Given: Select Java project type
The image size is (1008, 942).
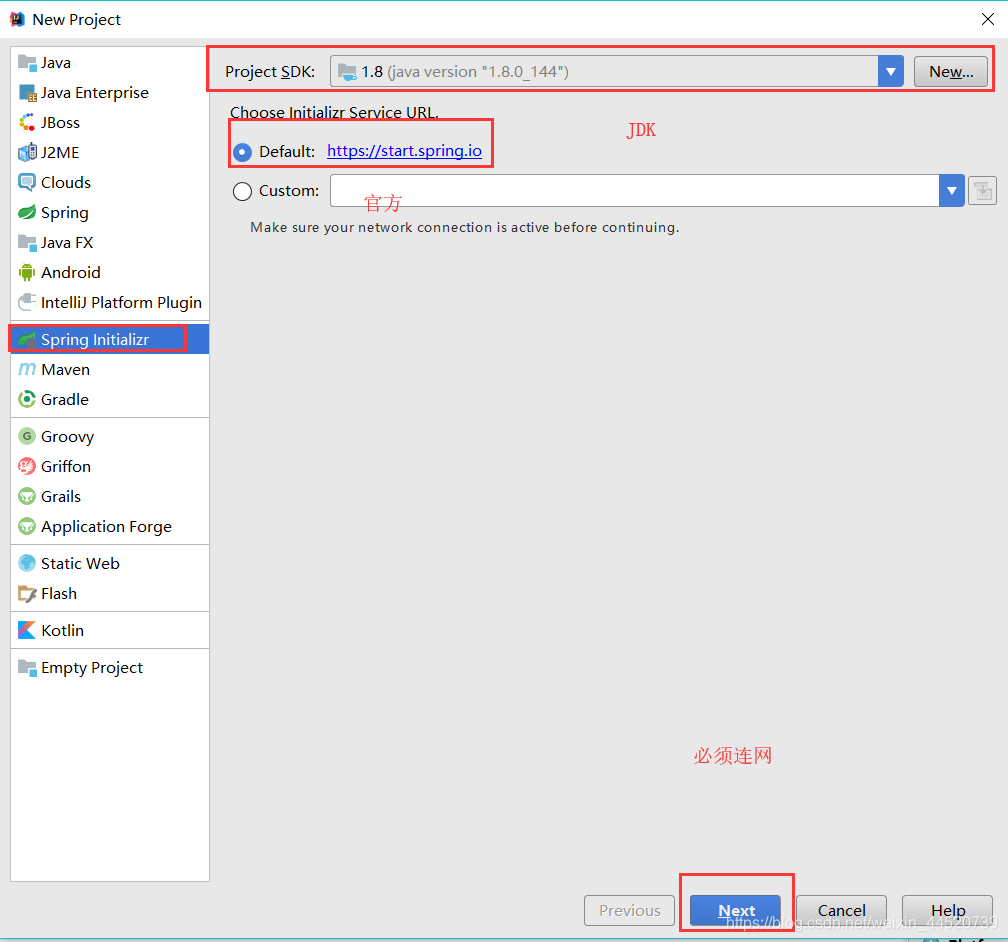Looking at the screenshot, I should 110,63.
